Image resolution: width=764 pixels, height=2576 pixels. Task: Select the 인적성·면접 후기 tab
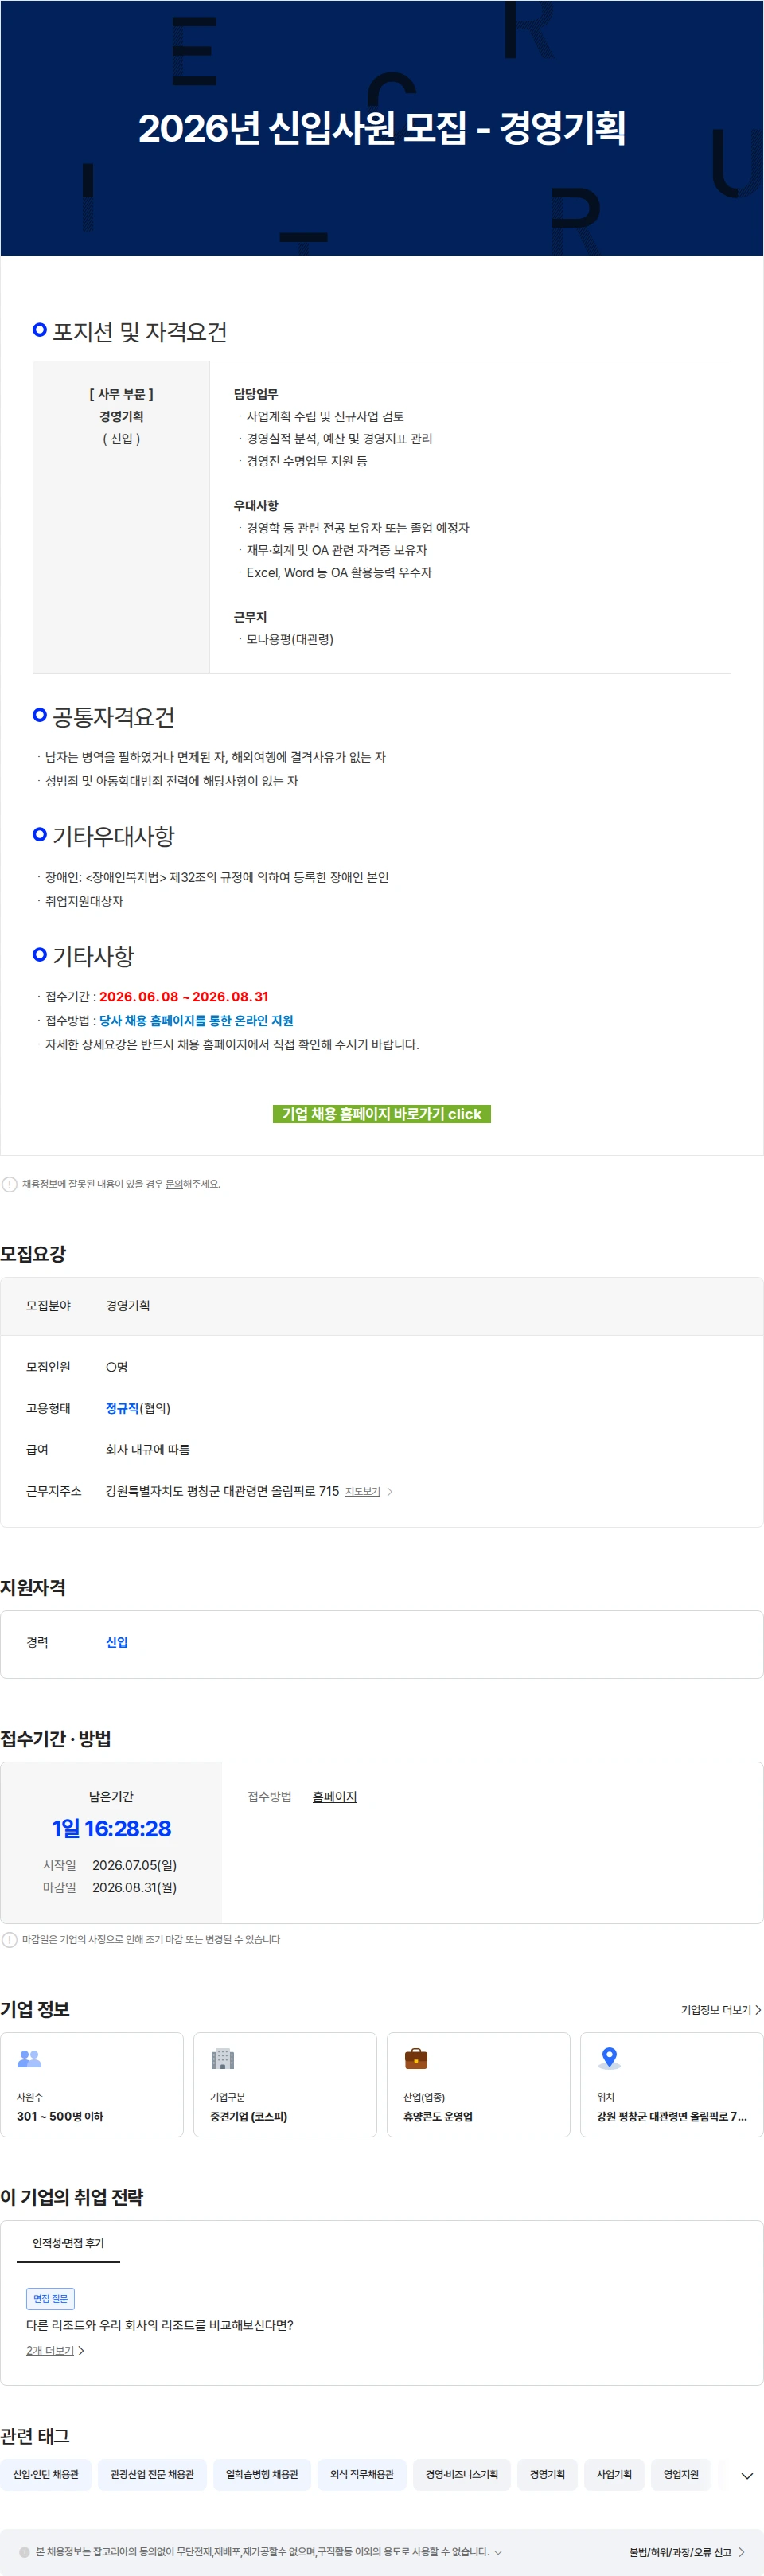(x=68, y=2243)
